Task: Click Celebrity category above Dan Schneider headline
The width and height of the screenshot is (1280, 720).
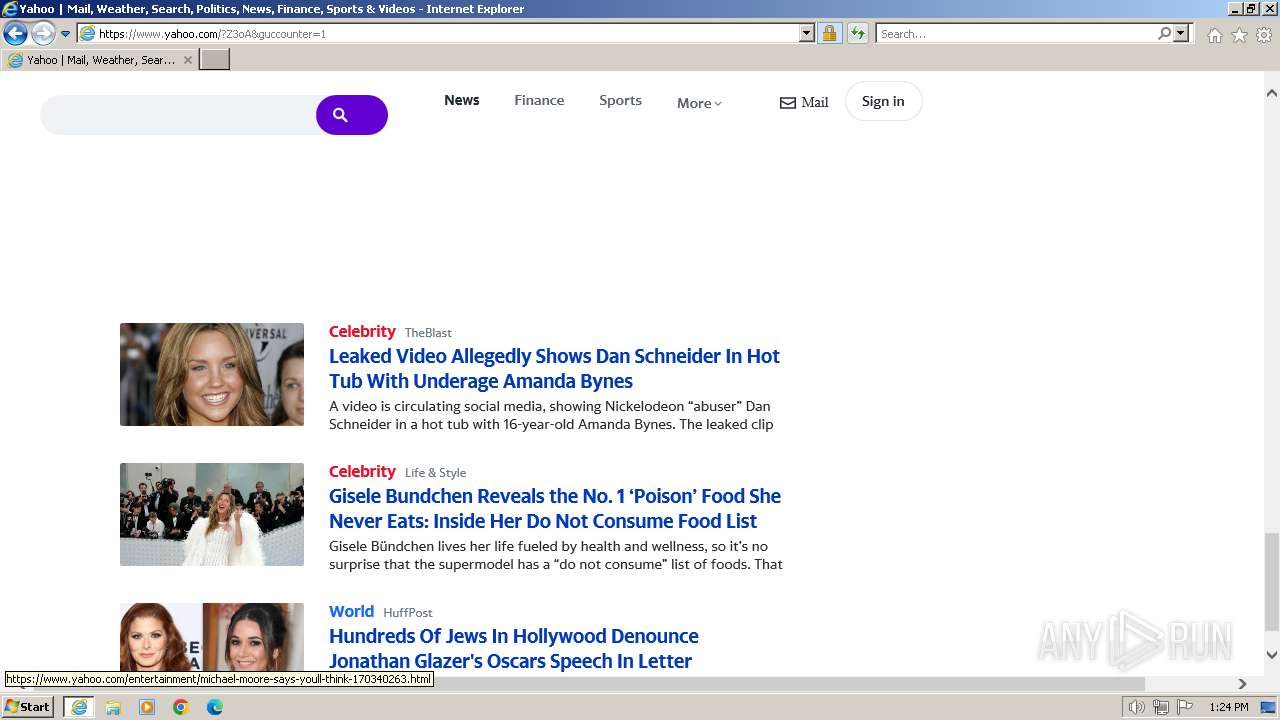Action: pos(362,331)
